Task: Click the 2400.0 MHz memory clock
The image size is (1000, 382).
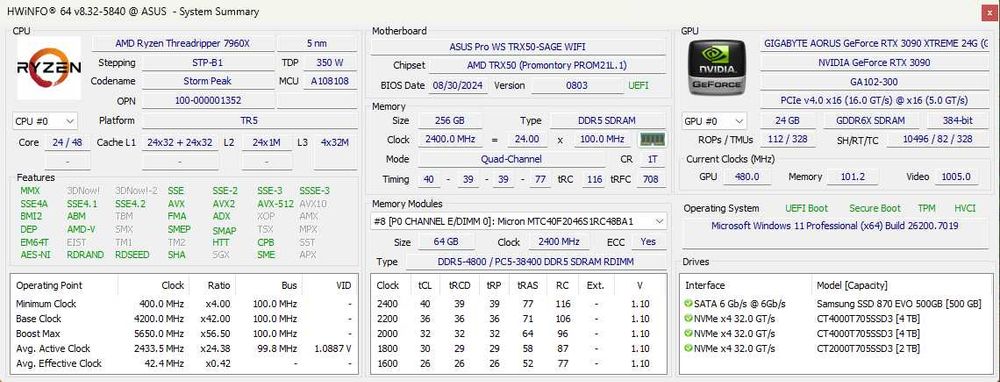Action: click(x=449, y=139)
